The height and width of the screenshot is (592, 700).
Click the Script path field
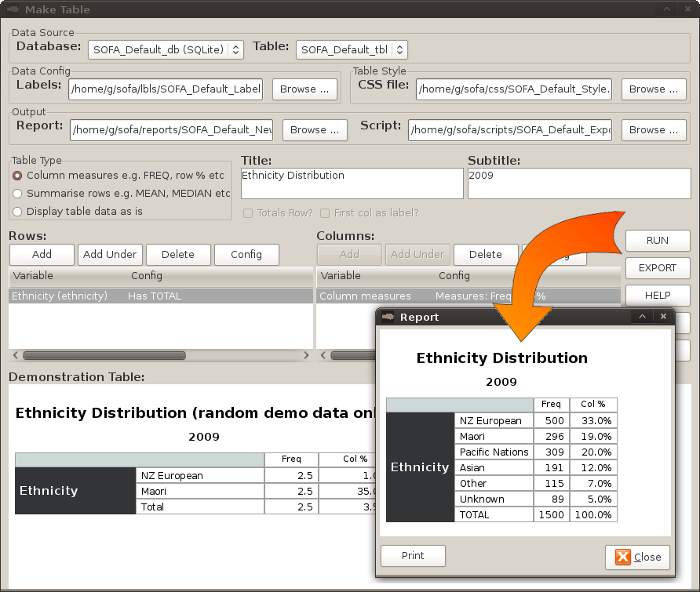(x=510, y=129)
